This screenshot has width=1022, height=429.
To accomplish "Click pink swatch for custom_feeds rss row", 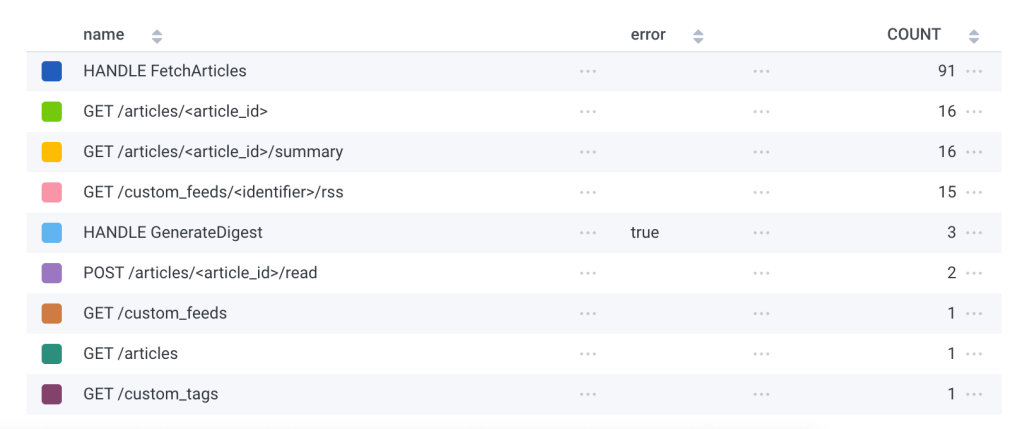I will pos(52,192).
